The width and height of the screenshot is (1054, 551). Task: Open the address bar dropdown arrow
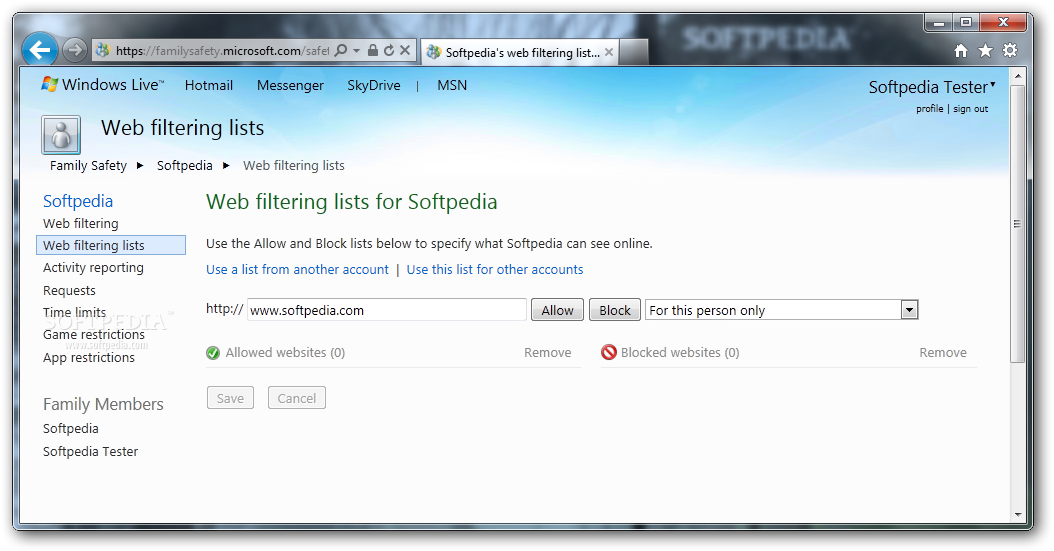356,51
